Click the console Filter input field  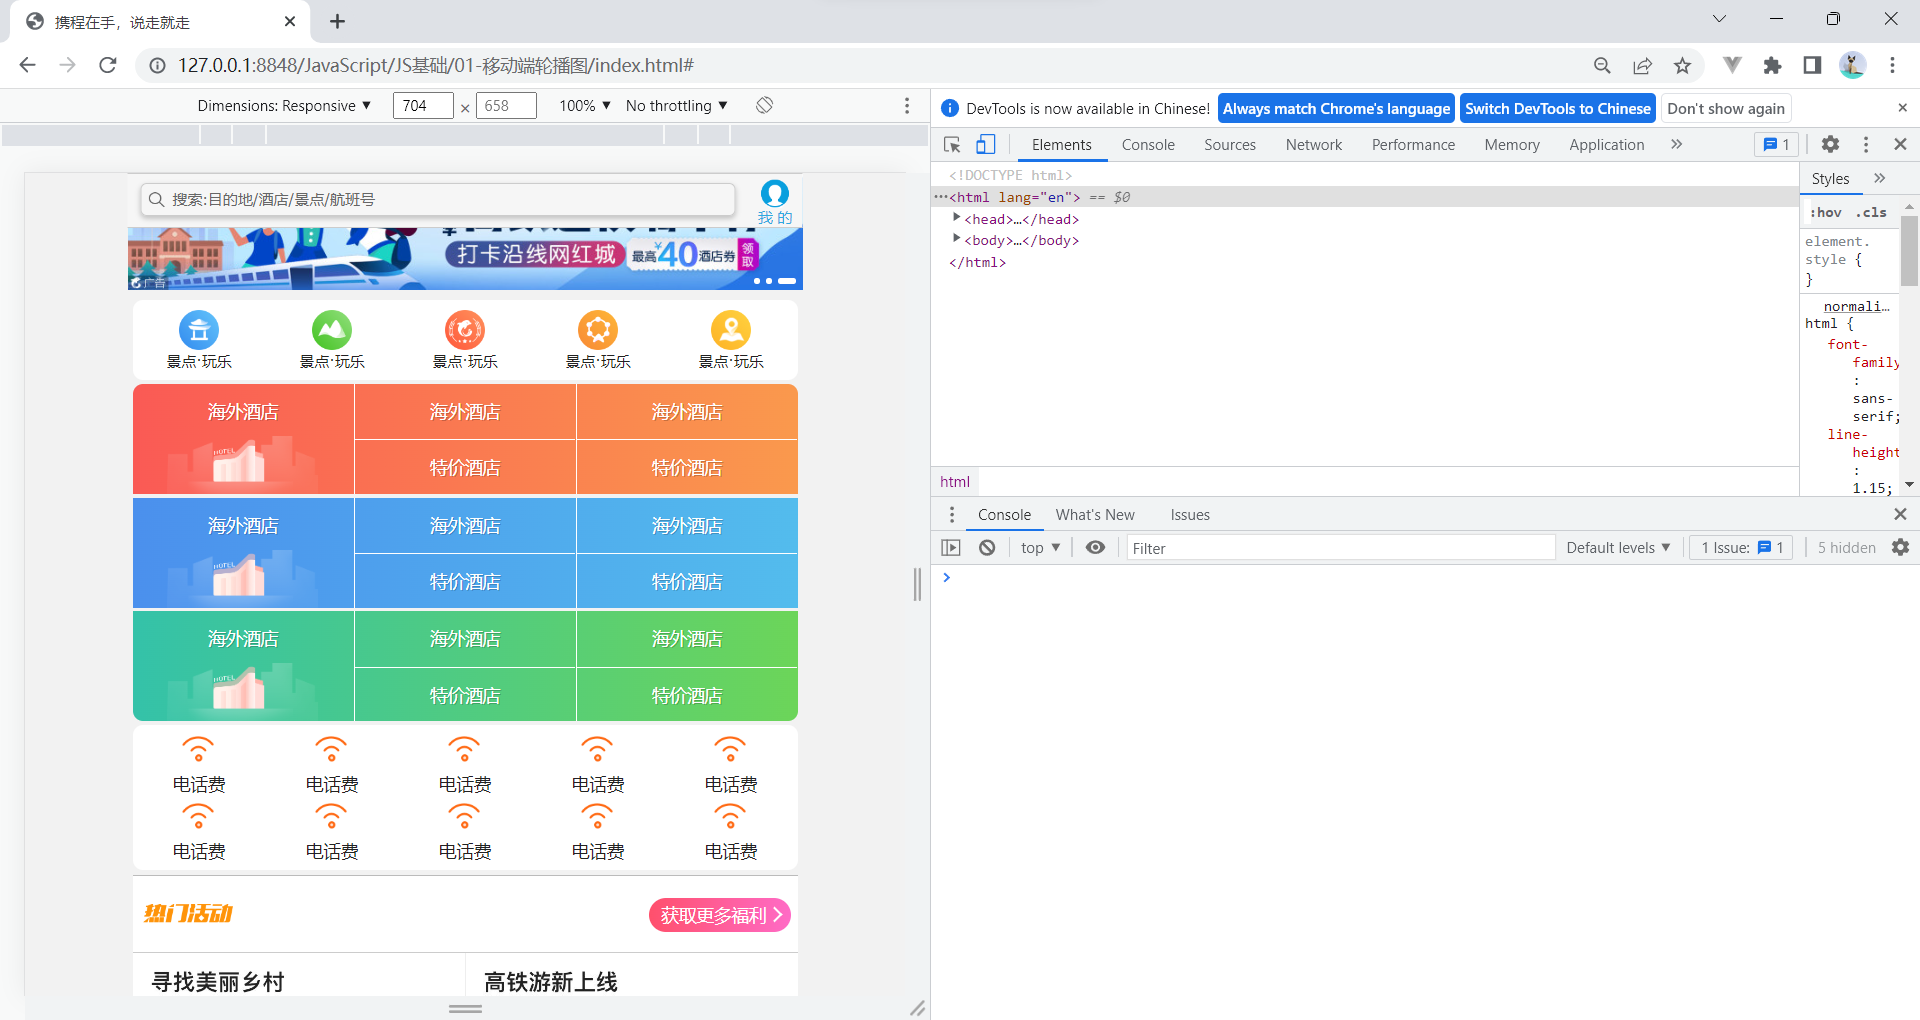1340,547
